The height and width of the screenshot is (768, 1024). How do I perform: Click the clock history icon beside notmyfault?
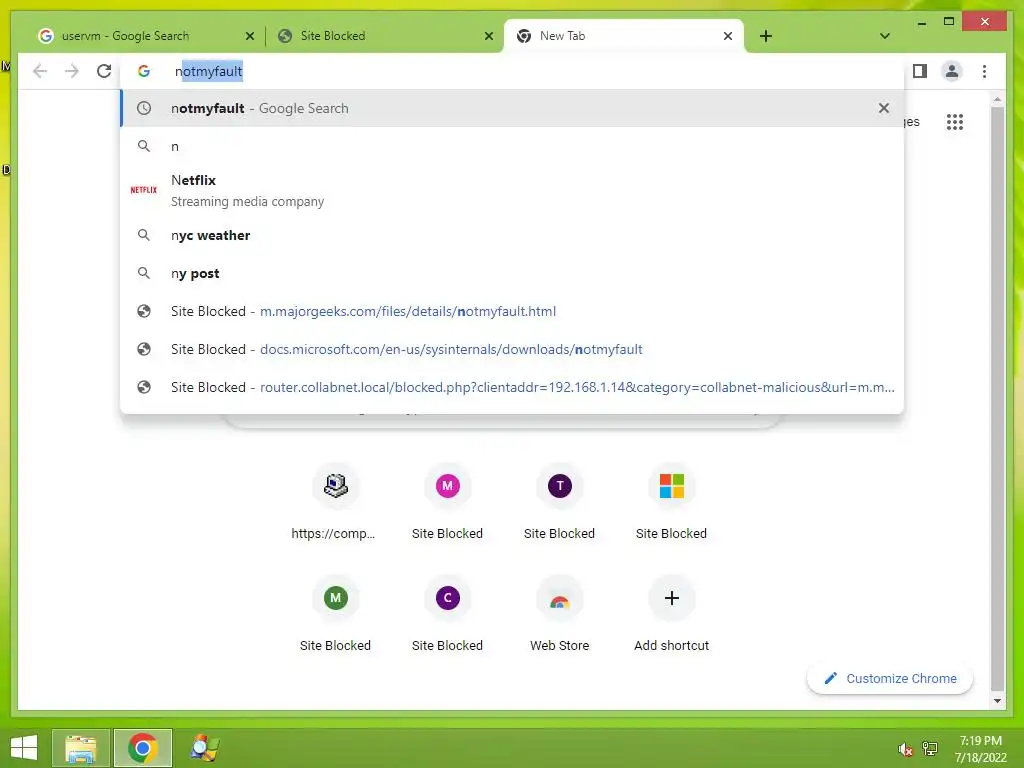click(144, 108)
